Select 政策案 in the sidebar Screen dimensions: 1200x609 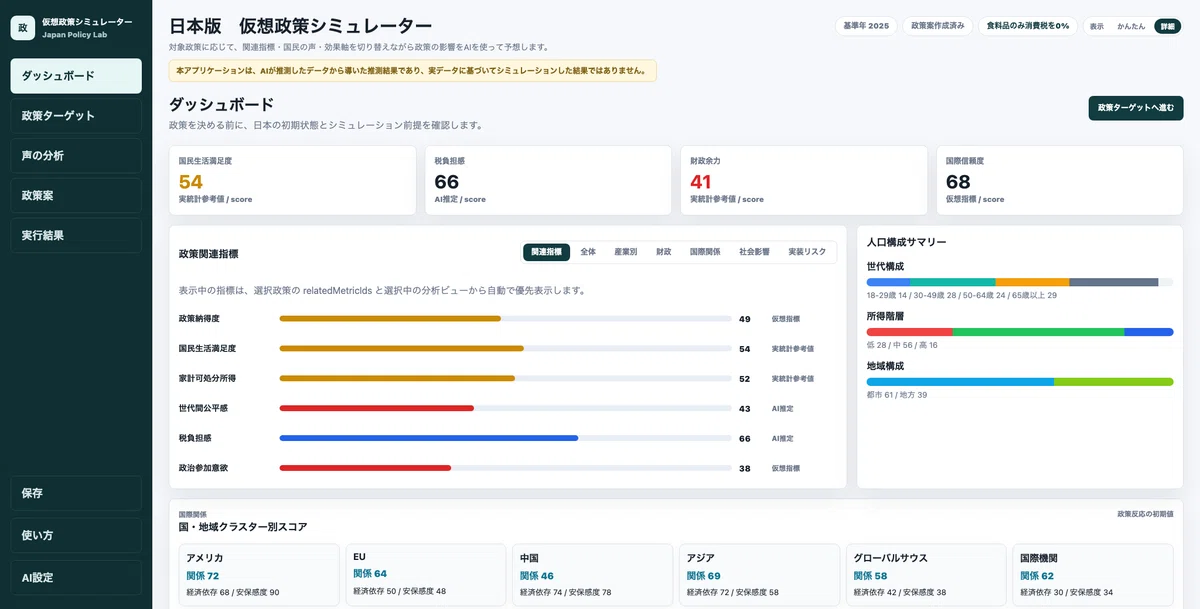tap(76, 196)
